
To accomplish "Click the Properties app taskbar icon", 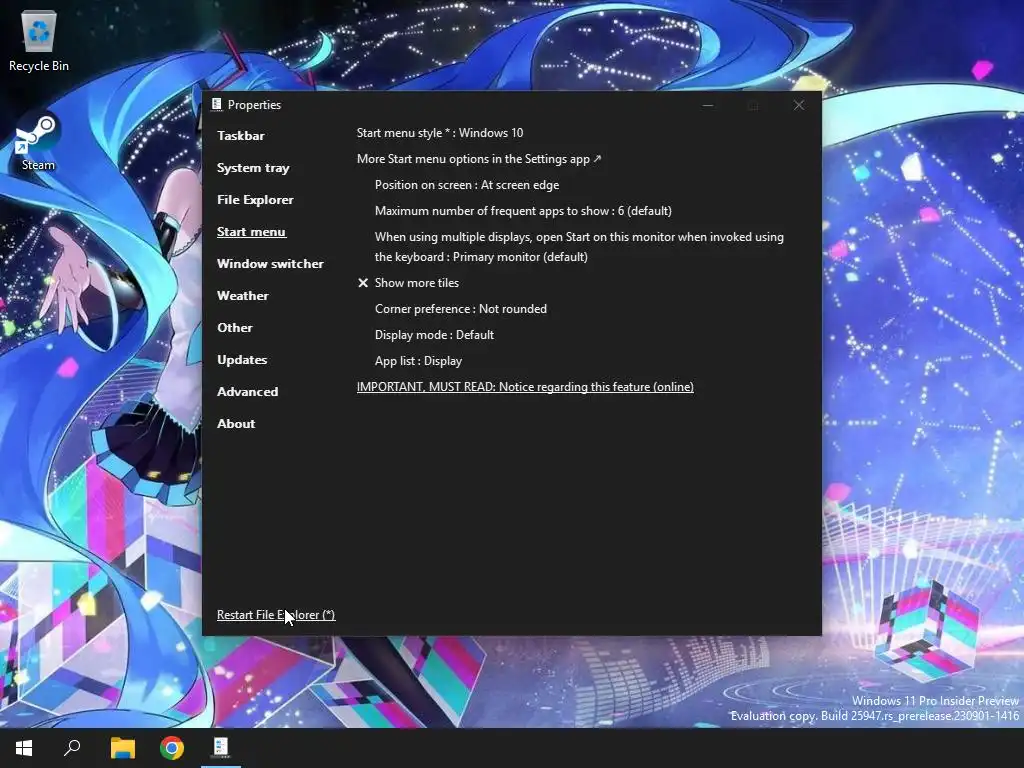I will pos(221,747).
